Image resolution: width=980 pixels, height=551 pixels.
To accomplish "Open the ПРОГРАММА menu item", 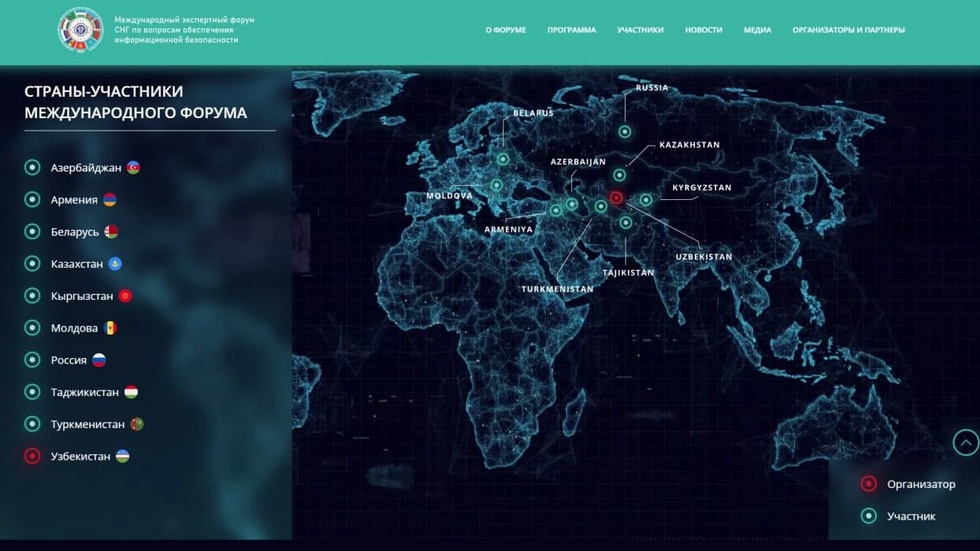I will tap(571, 30).
